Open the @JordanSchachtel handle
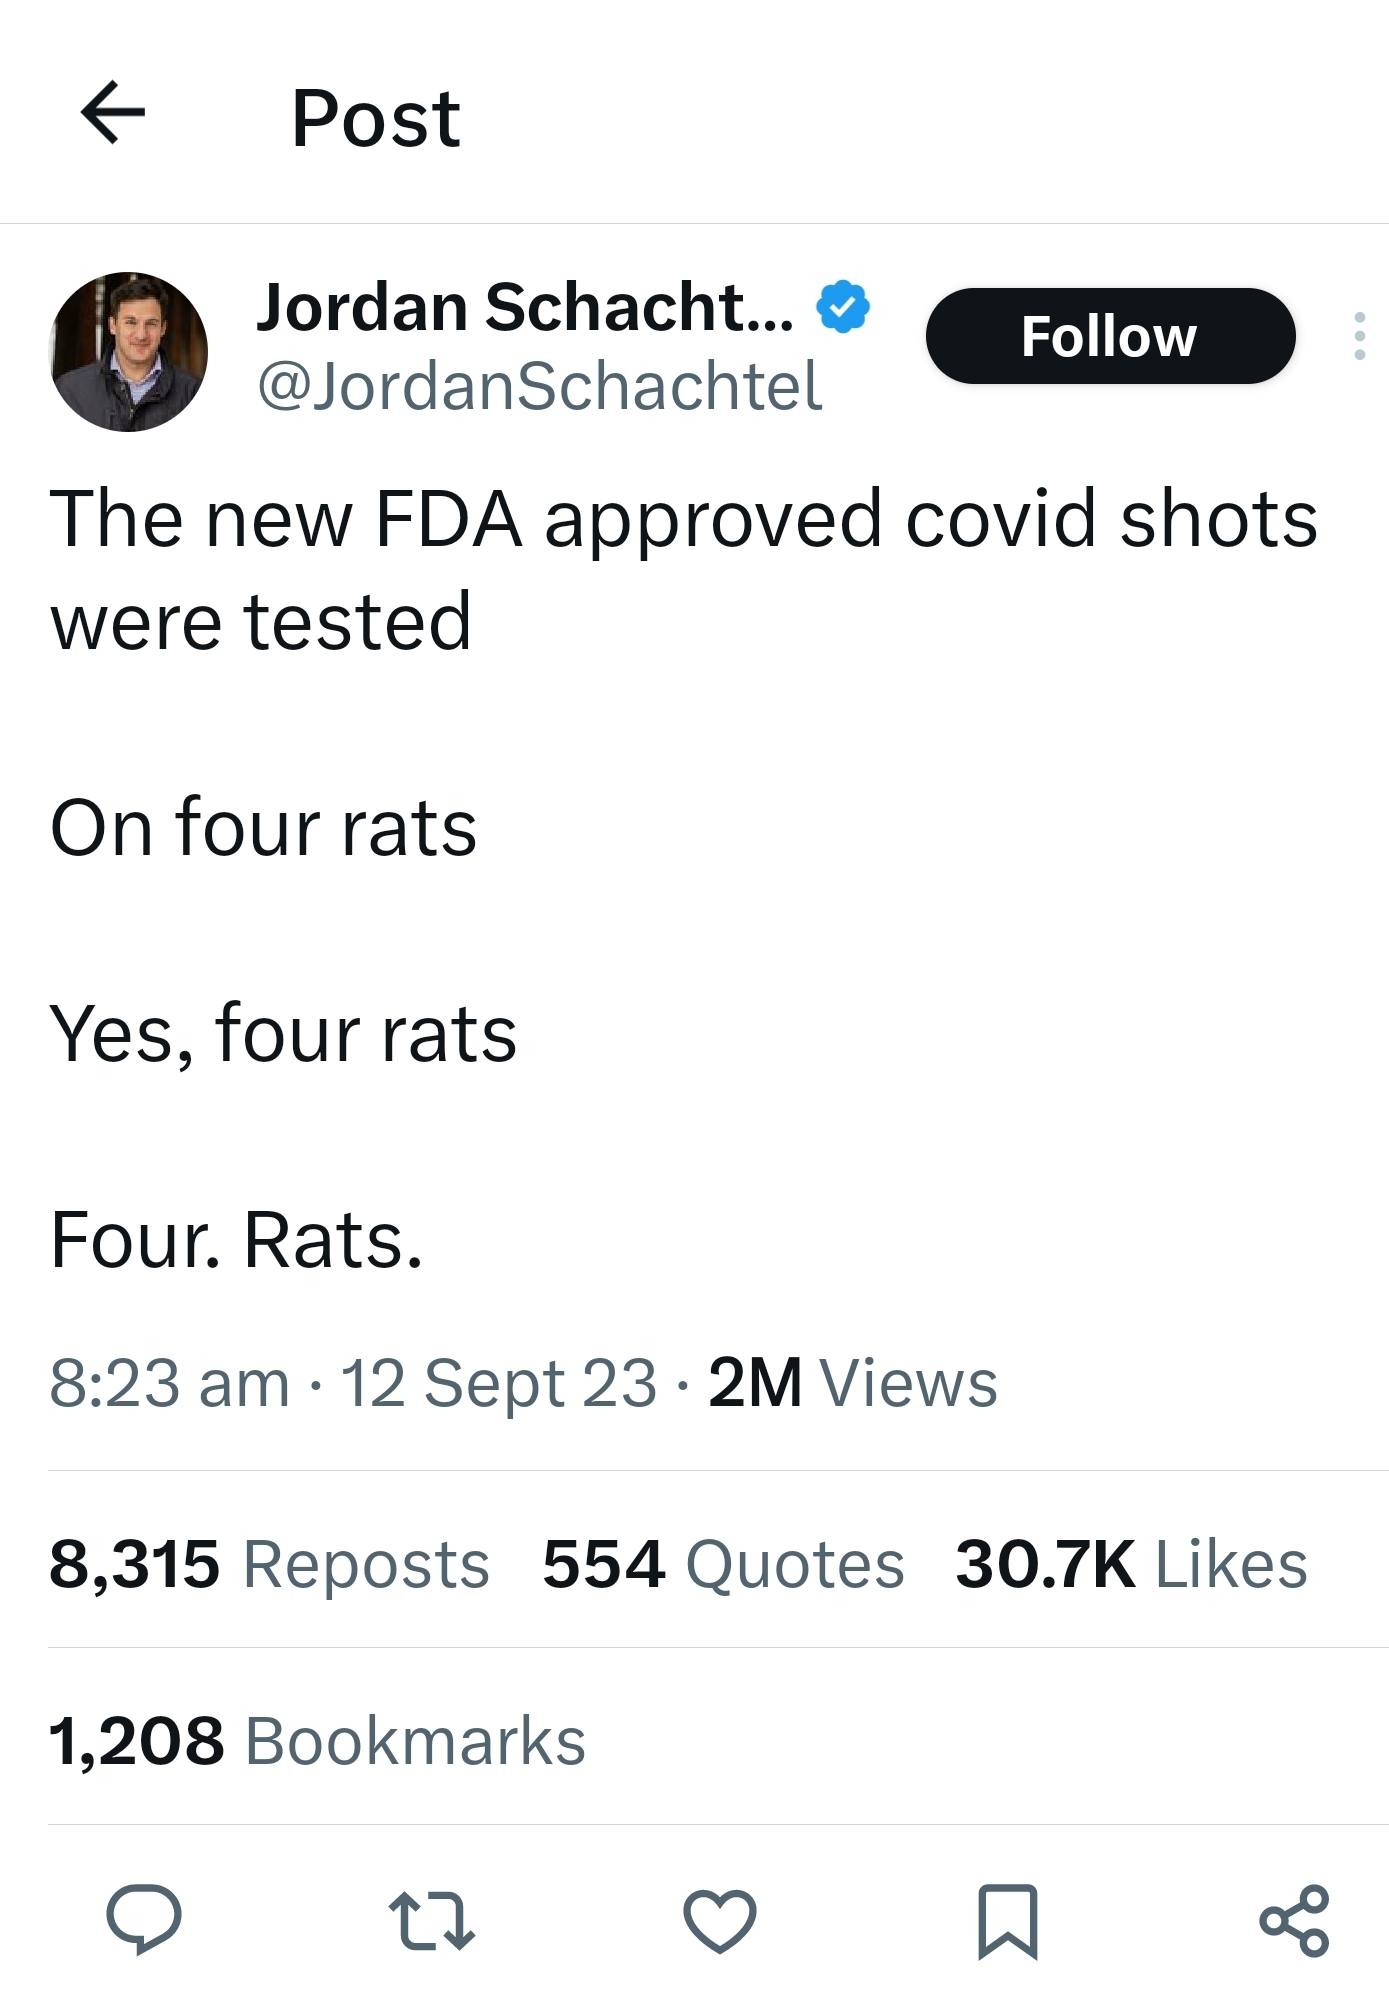Screen dimensions: 1389x2013 pos(540,386)
